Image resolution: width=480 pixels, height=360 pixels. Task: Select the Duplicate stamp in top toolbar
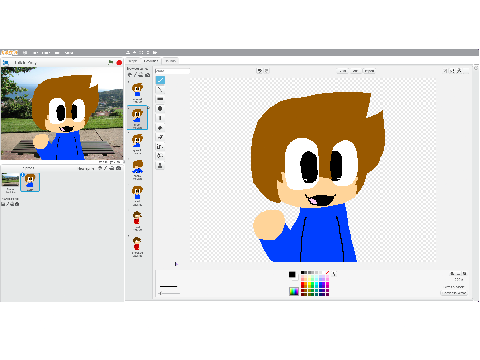click(128, 52)
